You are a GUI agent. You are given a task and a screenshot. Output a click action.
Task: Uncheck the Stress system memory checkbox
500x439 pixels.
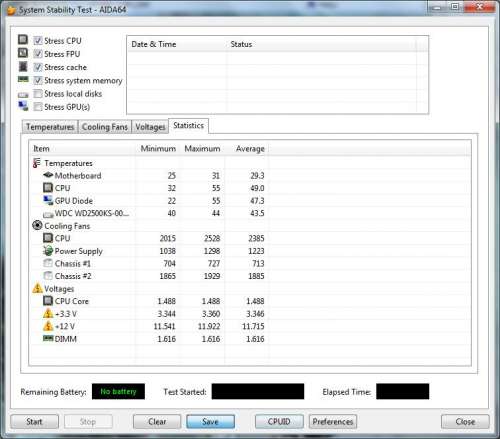click(x=38, y=80)
